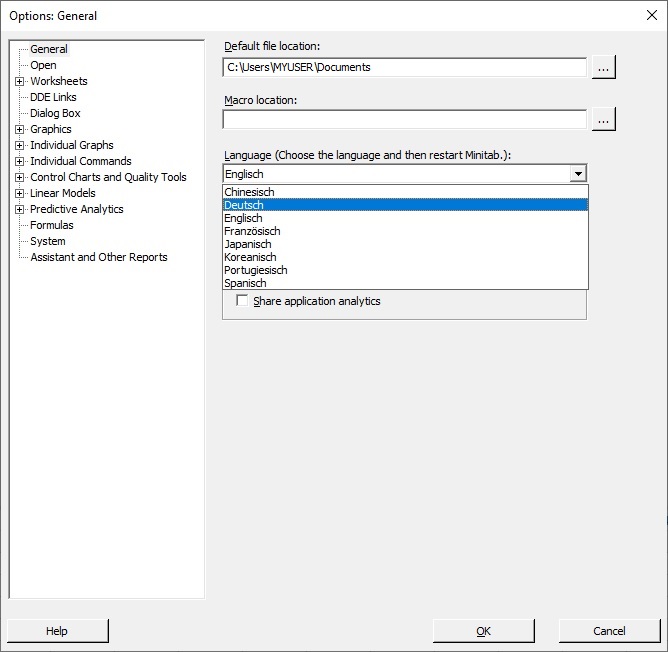Select Linear Models tree item
Image resolution: width=668 pixels, height=652 pixels.
point(63,193)
